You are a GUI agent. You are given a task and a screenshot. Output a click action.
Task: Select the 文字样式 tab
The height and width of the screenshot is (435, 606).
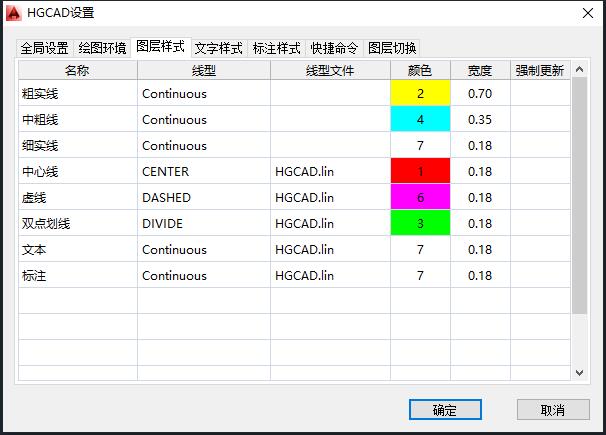click(x=218, y=48)
